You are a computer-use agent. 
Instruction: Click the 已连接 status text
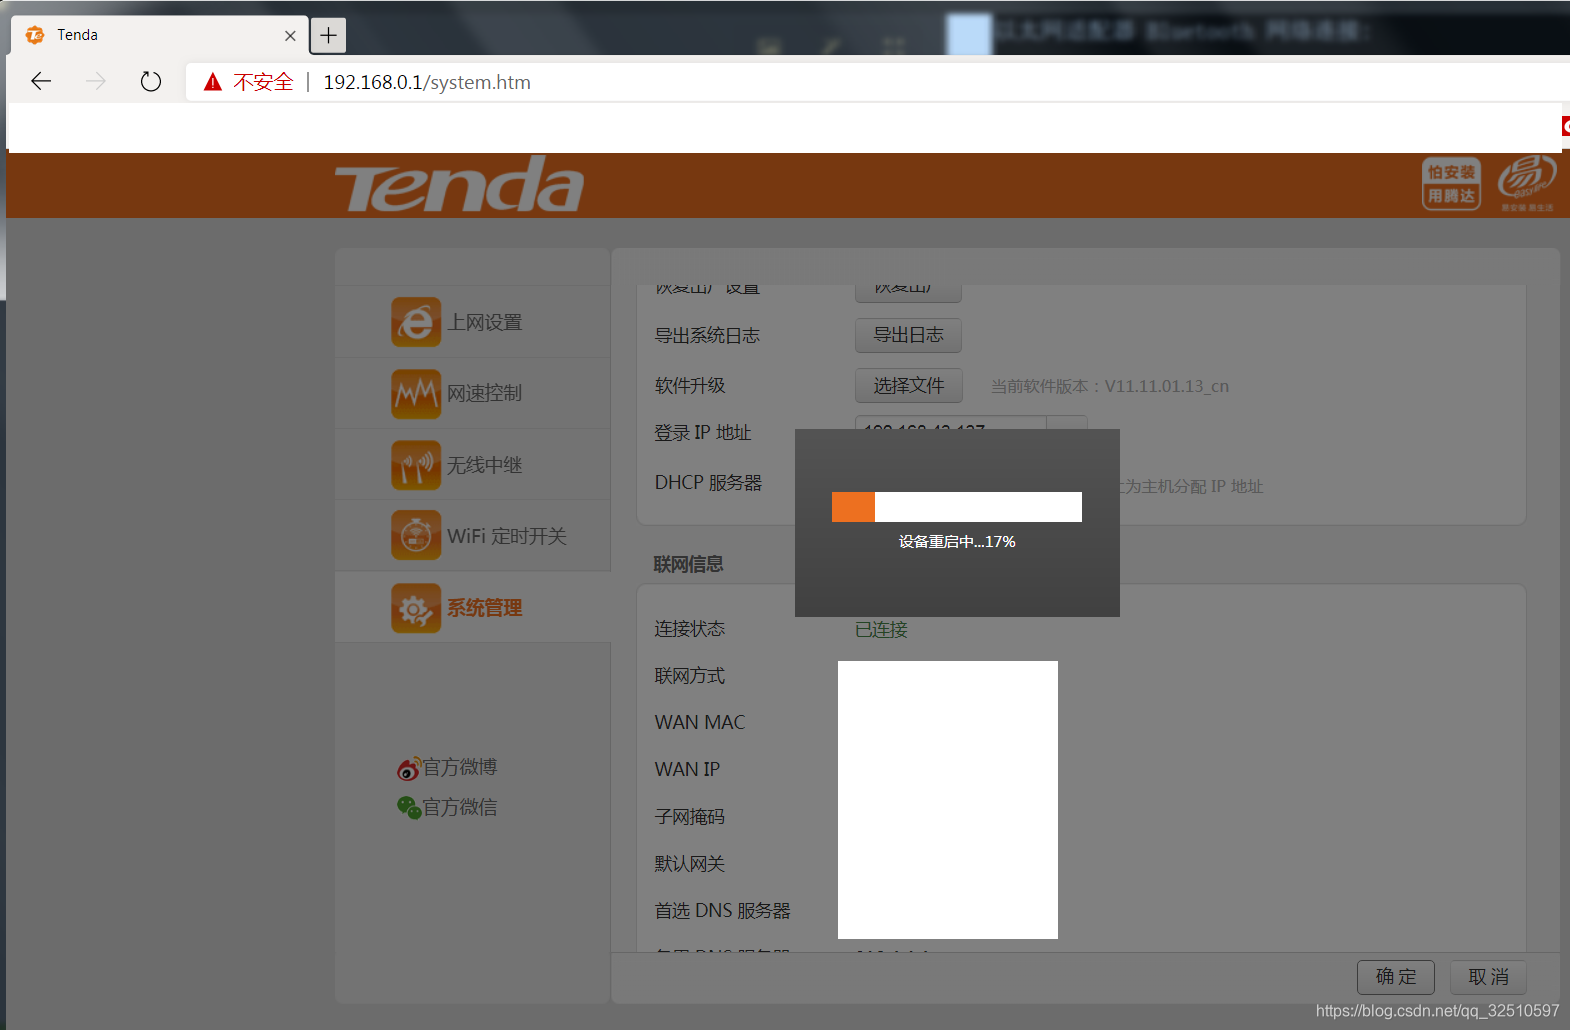click(x=881, y=629)
